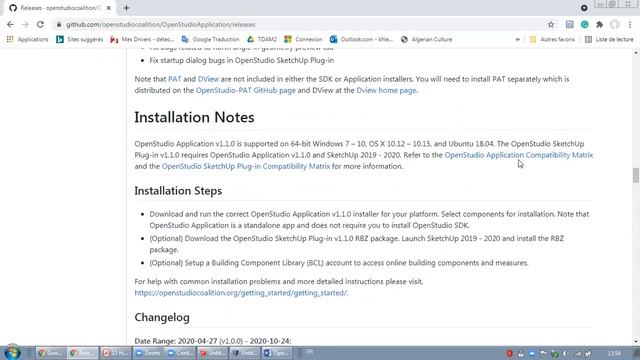Open a new browser tab

pos(126,8)
